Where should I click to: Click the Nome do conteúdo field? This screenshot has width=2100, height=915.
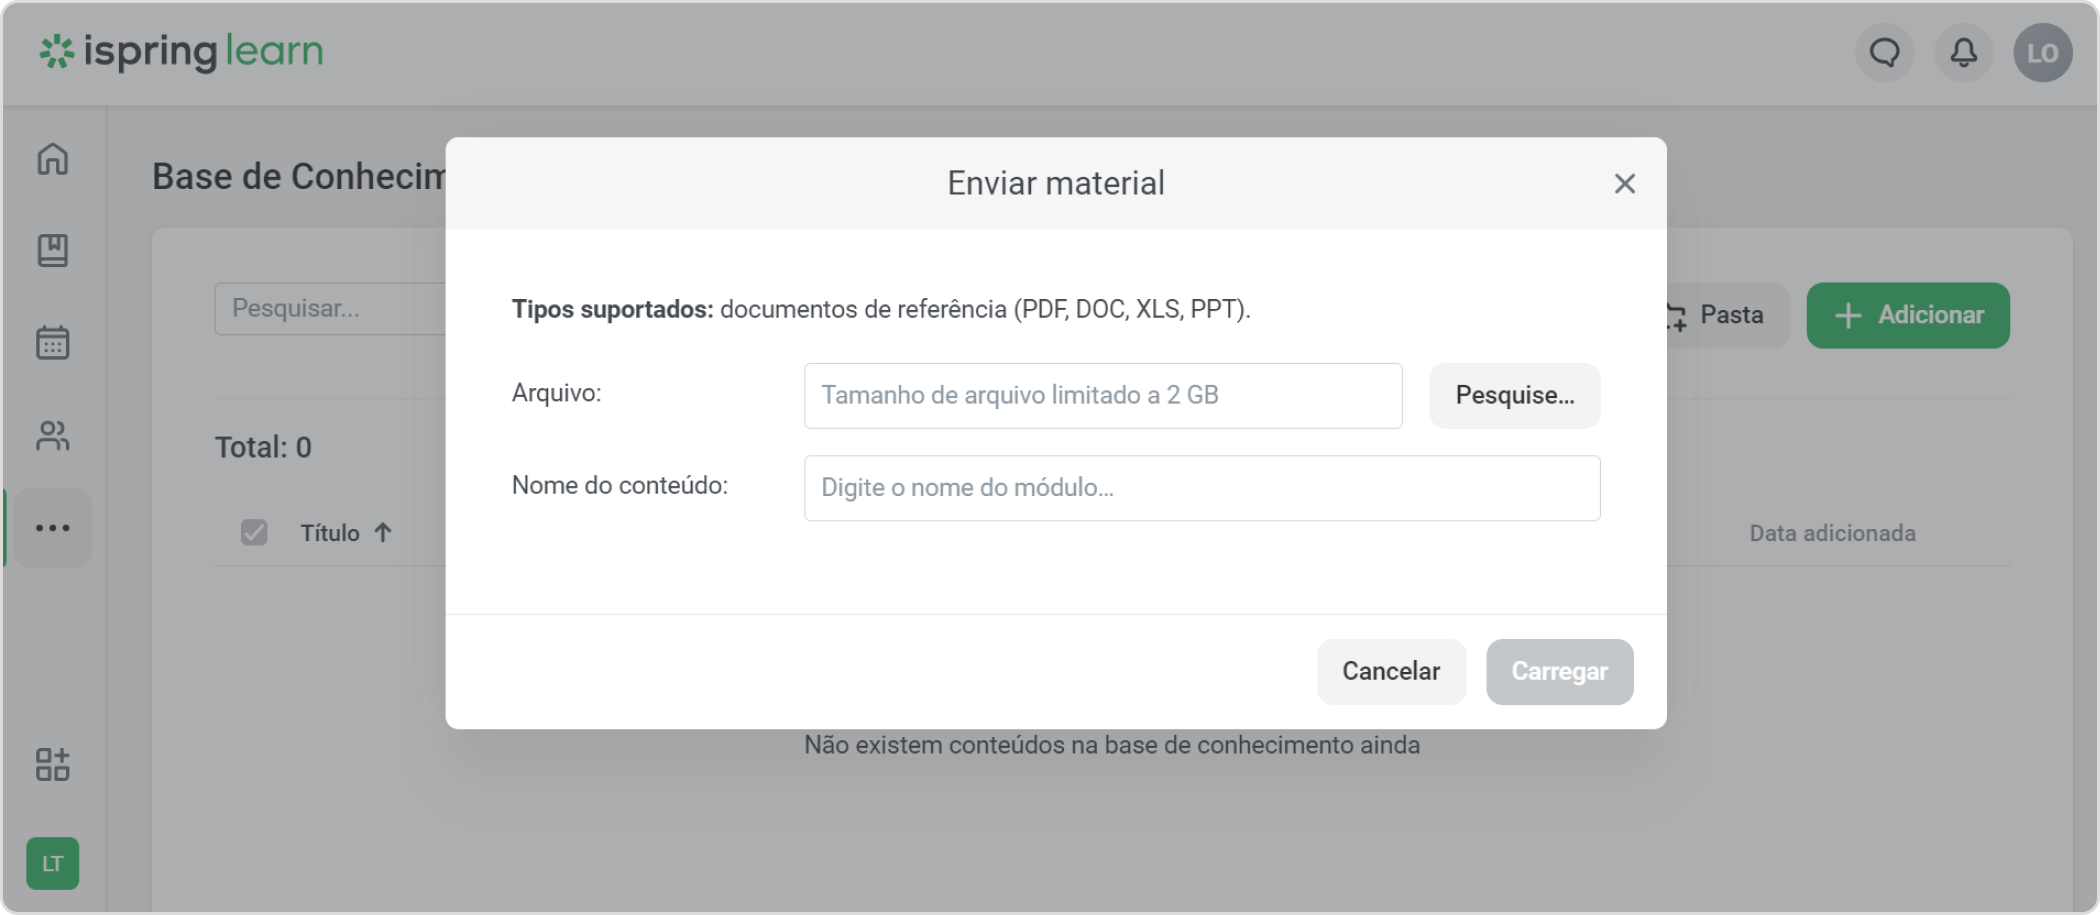click(x=1202, y=488)
